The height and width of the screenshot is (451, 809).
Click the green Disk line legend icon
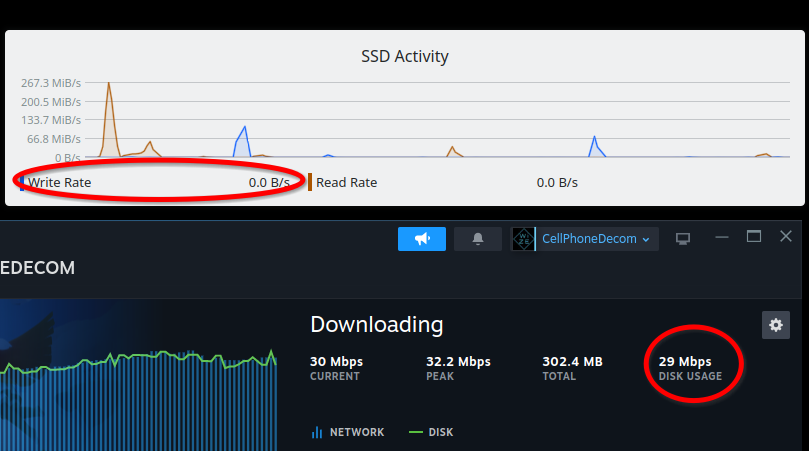[416, 432]
